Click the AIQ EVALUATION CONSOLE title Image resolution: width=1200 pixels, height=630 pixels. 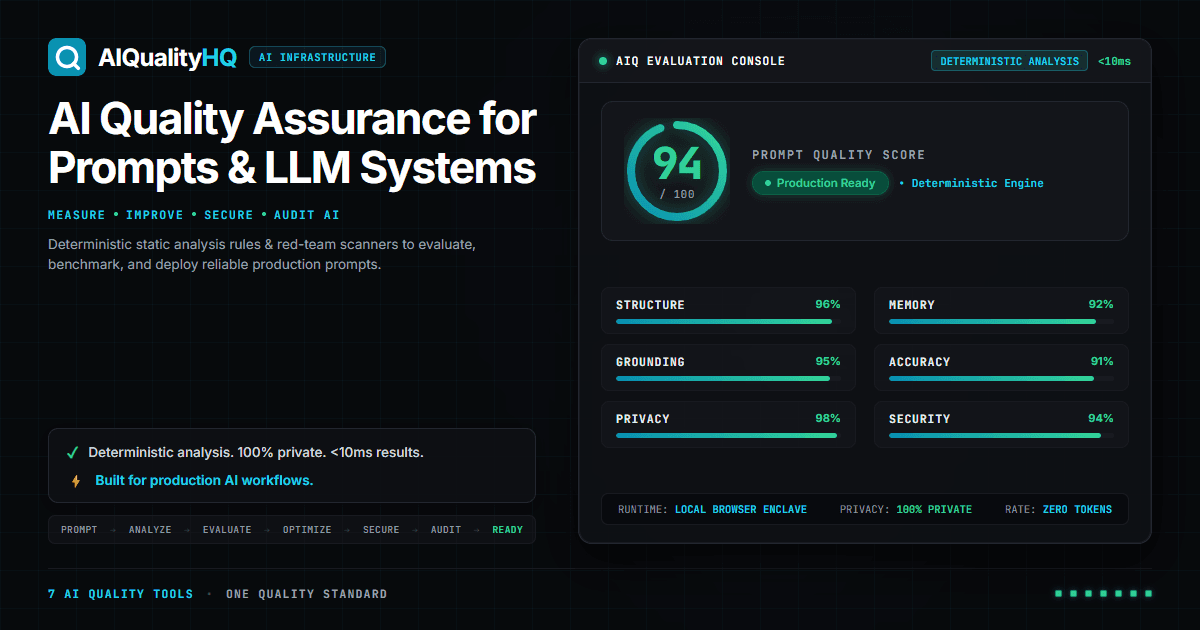point(700,61)
